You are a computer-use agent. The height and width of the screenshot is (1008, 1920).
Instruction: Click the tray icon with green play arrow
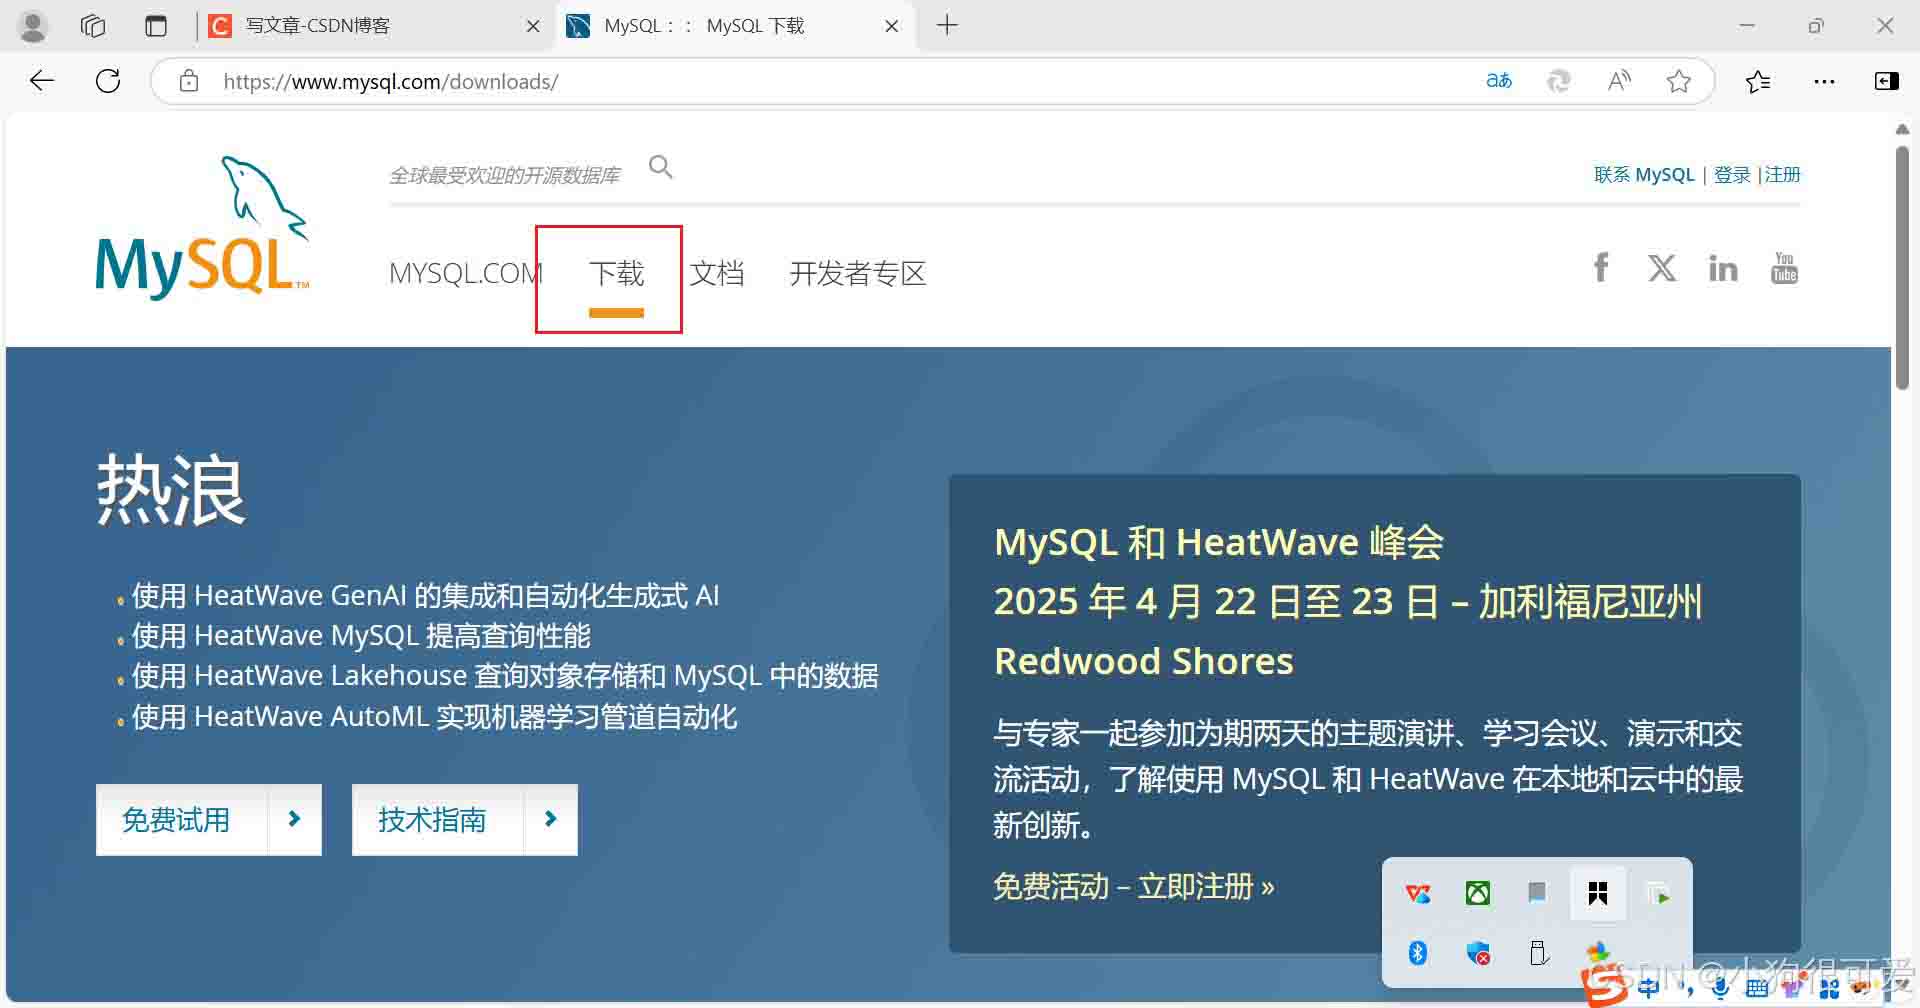coord(1658,893)
